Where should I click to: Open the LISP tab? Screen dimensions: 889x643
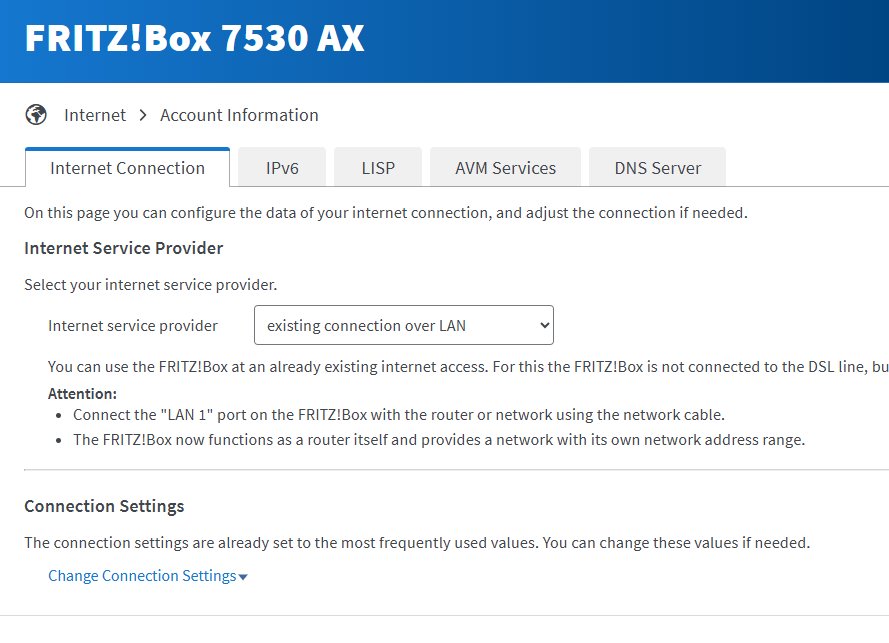(378, 168)
